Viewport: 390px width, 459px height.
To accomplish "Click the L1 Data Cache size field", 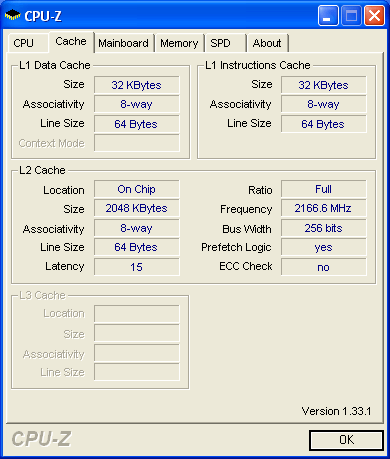I will (x=137, y=85).
